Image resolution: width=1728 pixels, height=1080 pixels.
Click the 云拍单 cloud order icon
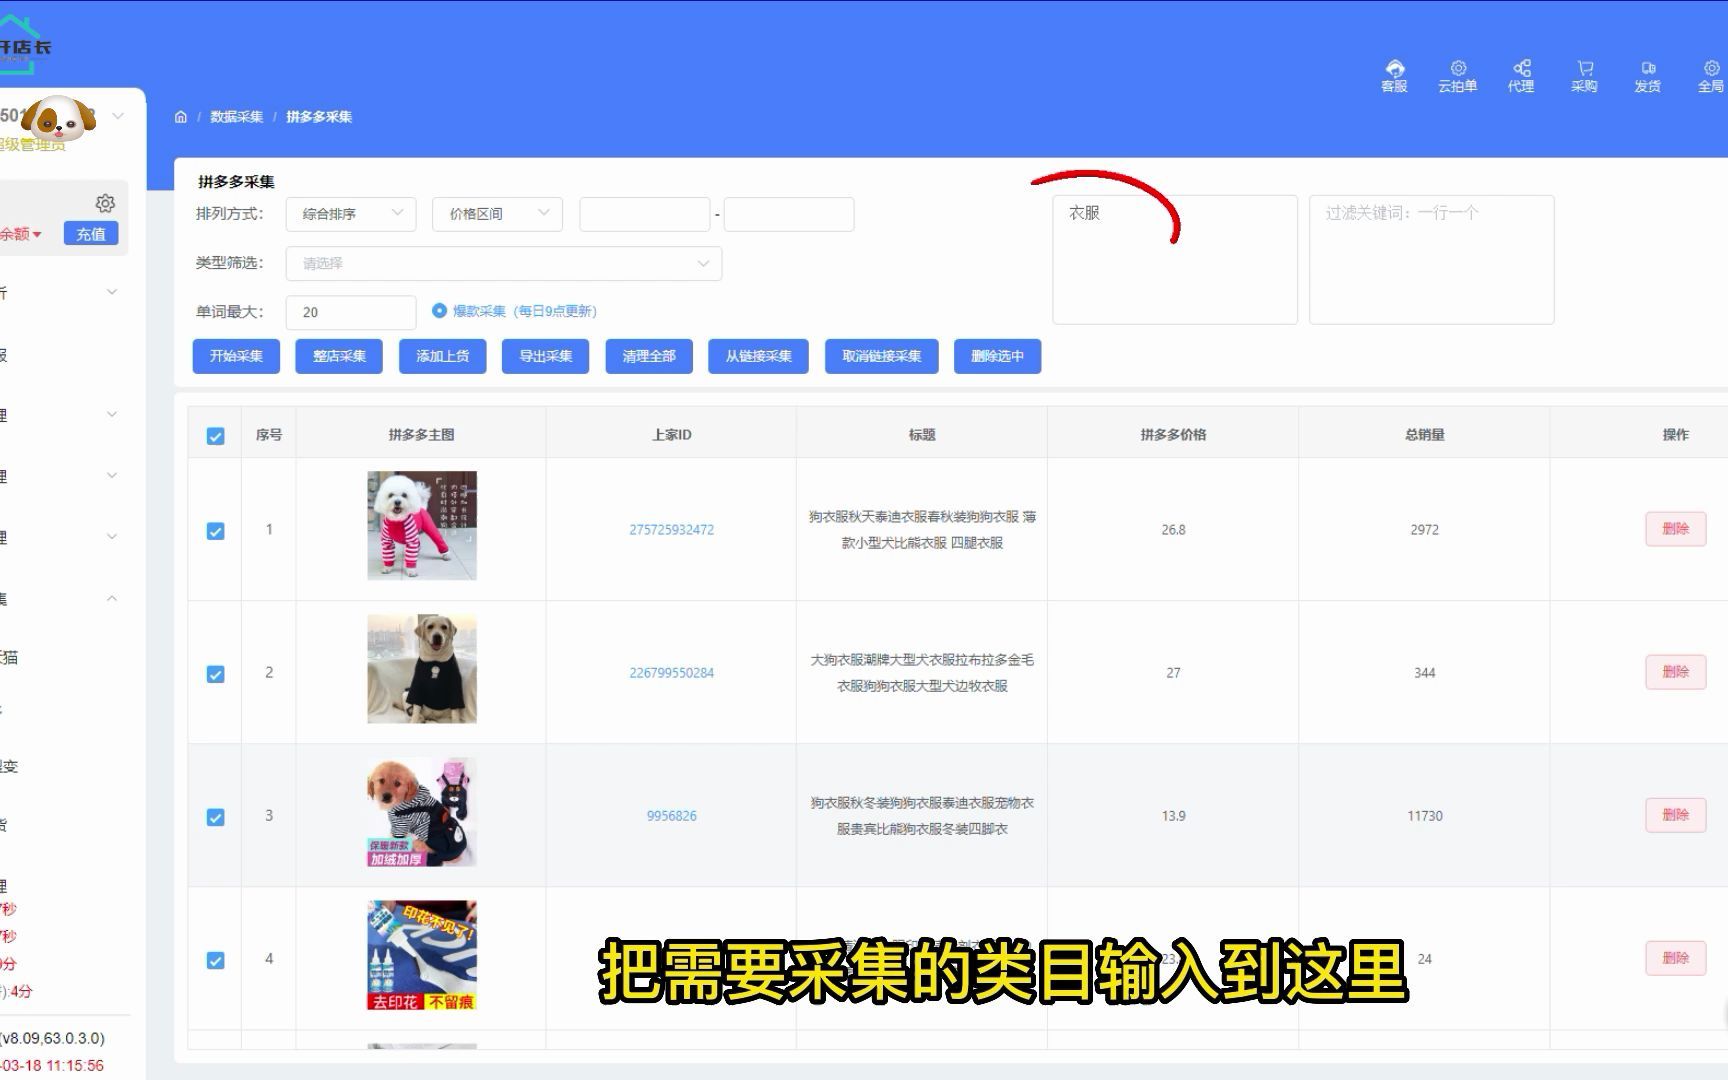[1458, 75]
